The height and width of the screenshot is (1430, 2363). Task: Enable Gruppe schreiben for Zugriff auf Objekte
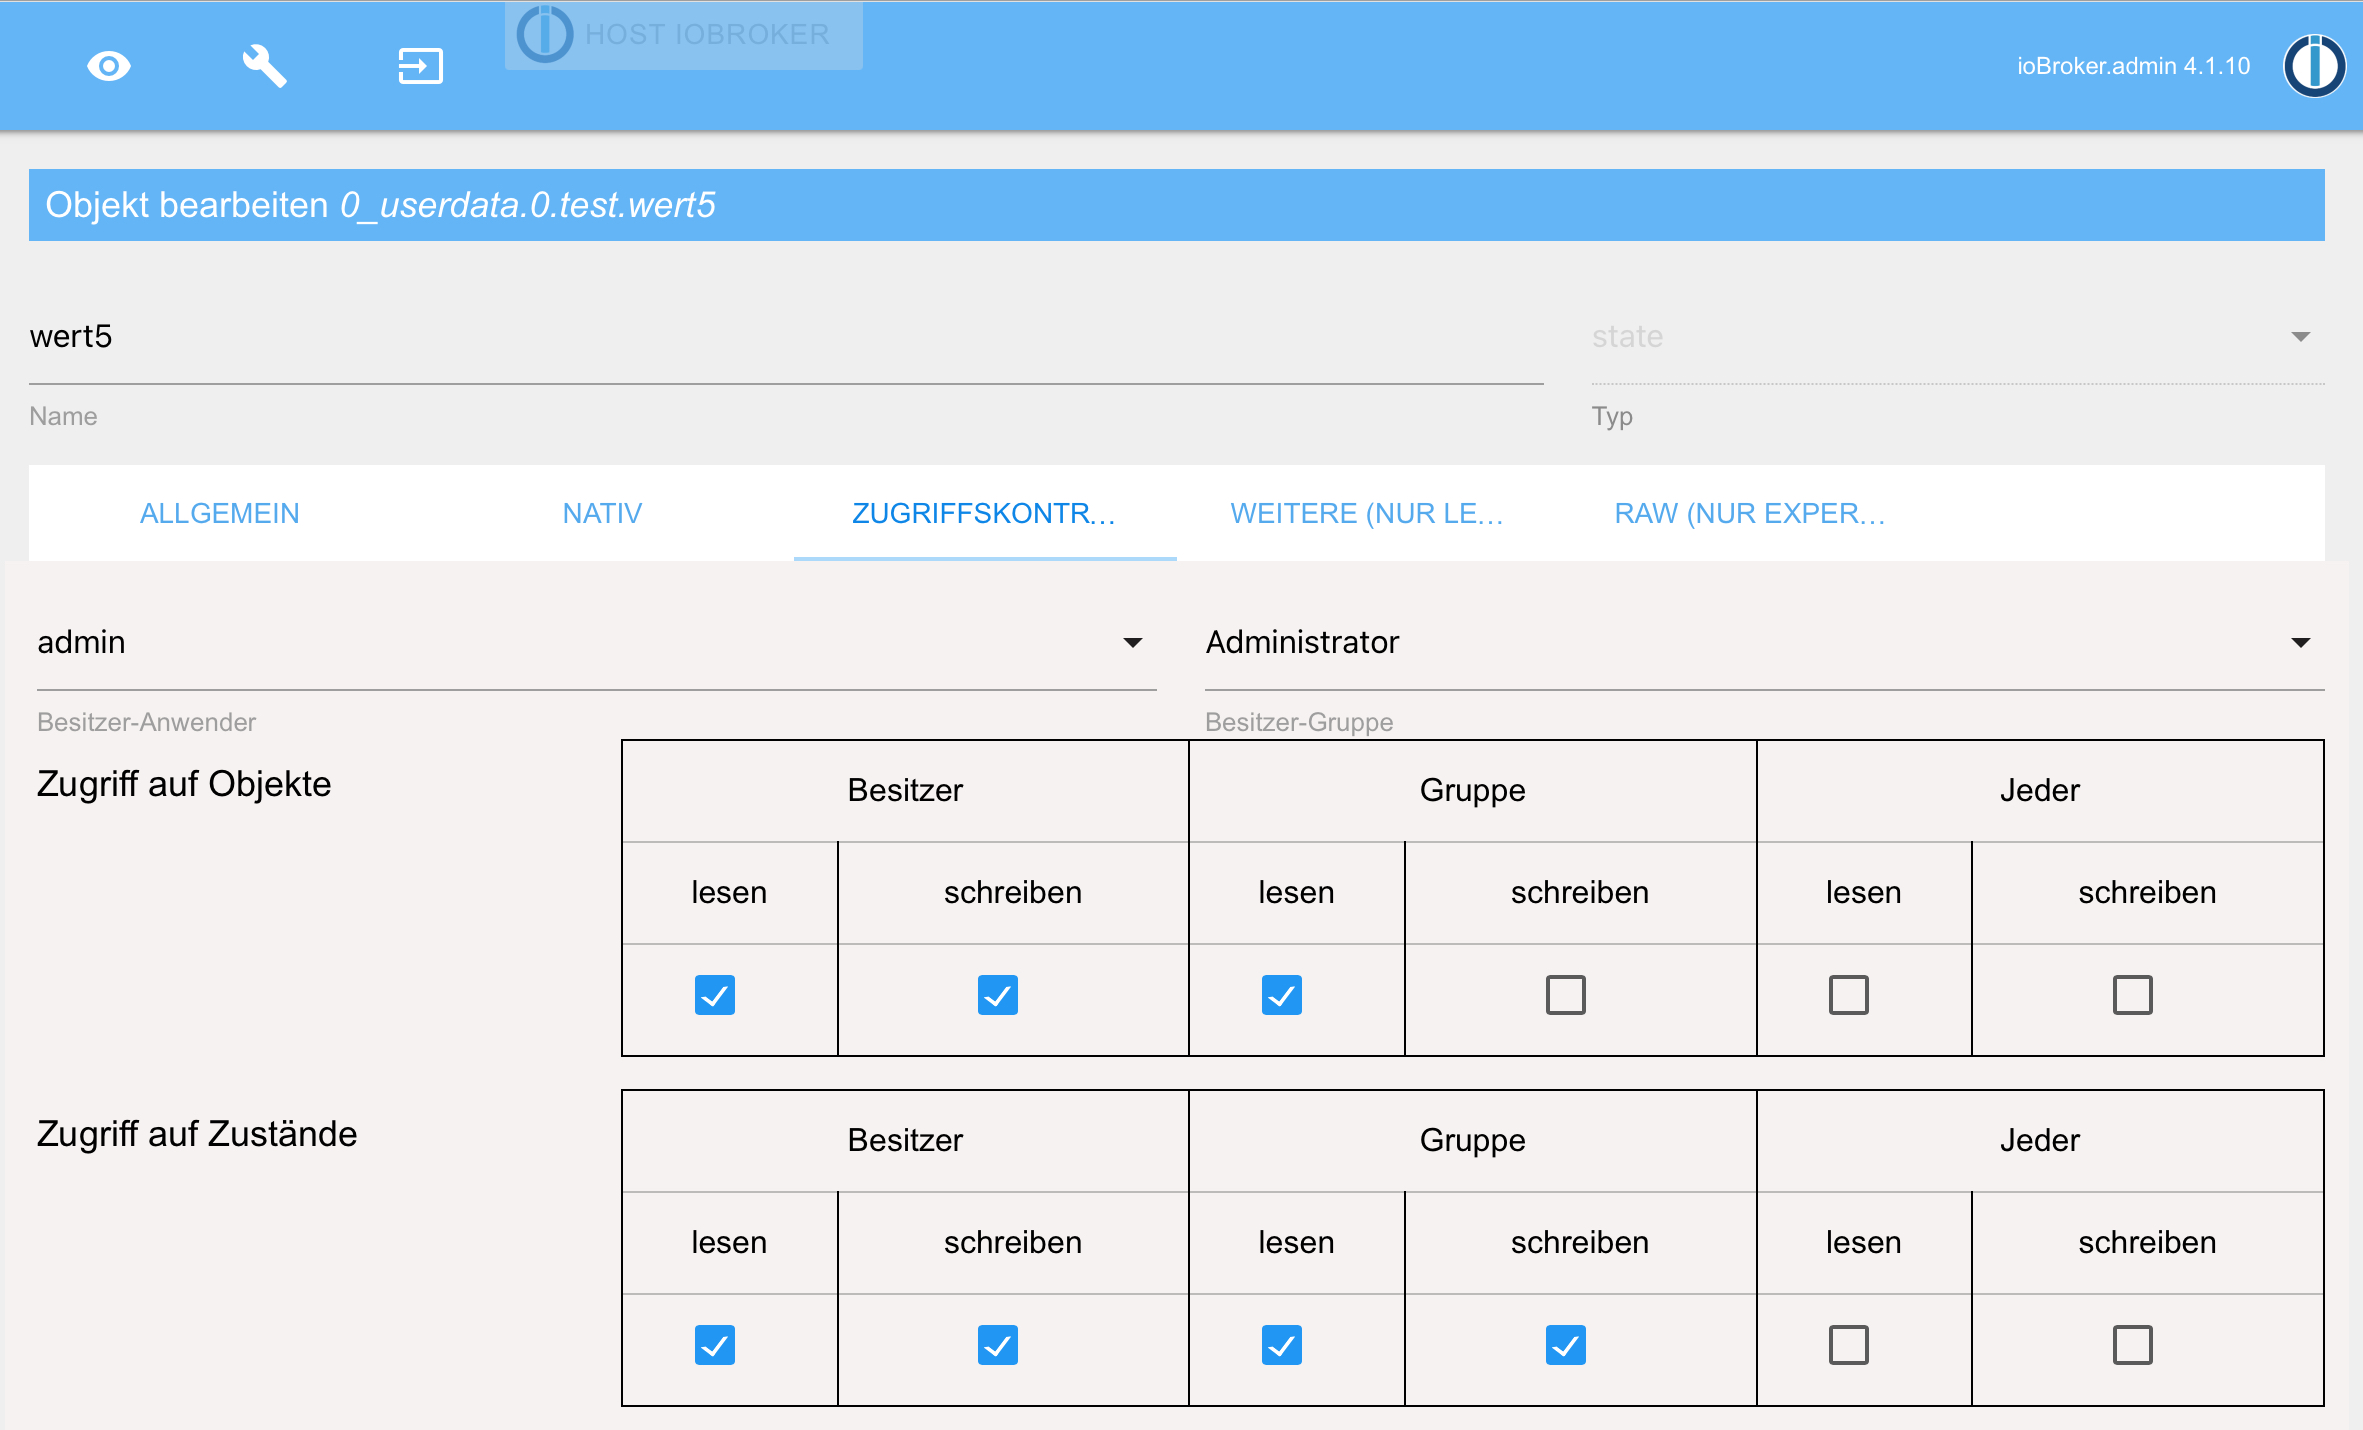[1566, 995]
